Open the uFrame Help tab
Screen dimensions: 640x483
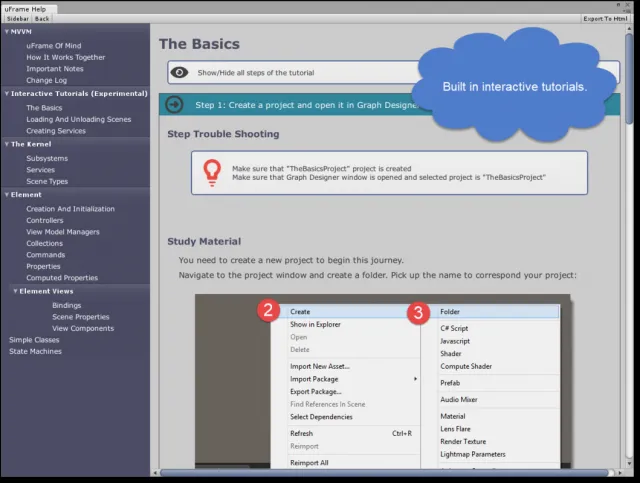(x=25, y=9)
